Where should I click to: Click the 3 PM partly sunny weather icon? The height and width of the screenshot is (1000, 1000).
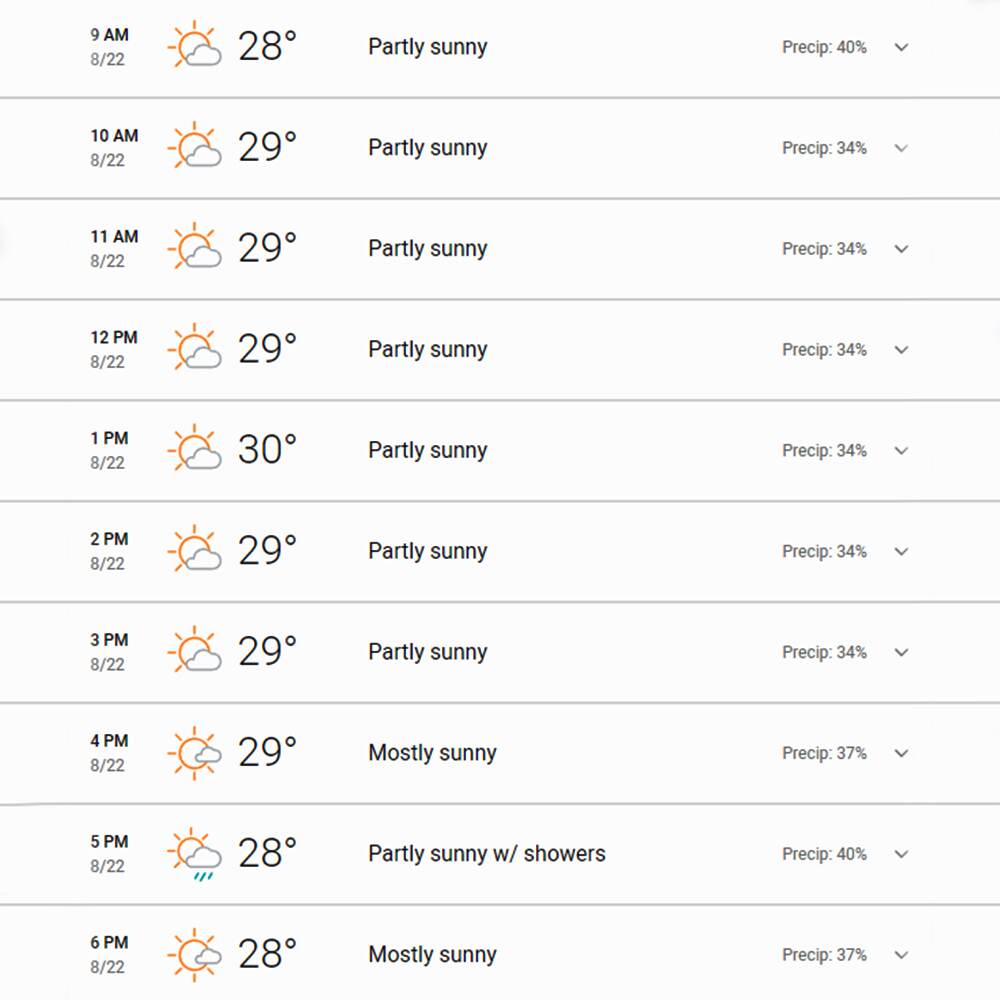click(x=195, y=649)
